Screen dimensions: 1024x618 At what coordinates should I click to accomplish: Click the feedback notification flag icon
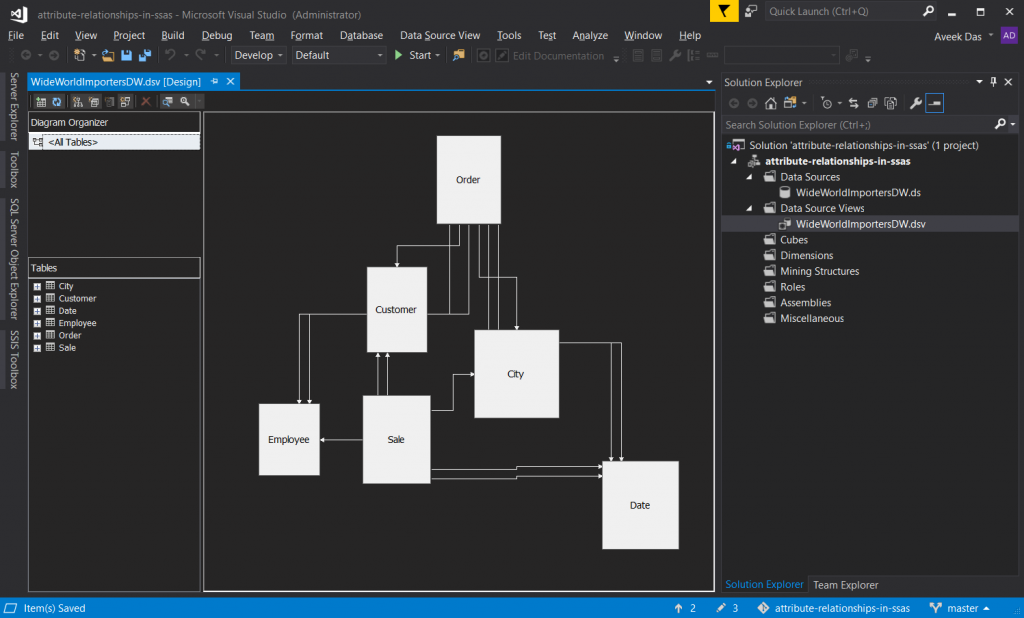coord(724,11)
